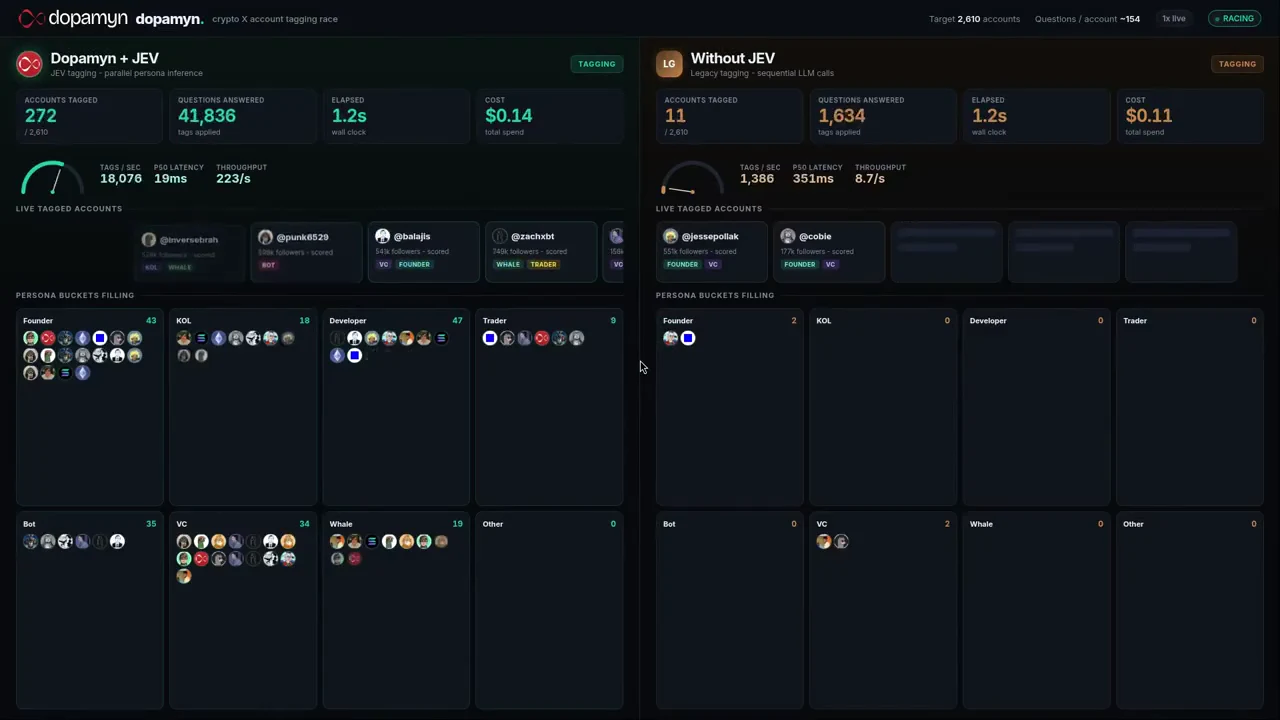Click the '223/s' throughput value
Viewport: 1280px width, 720px height.
(x=233, y=178)
